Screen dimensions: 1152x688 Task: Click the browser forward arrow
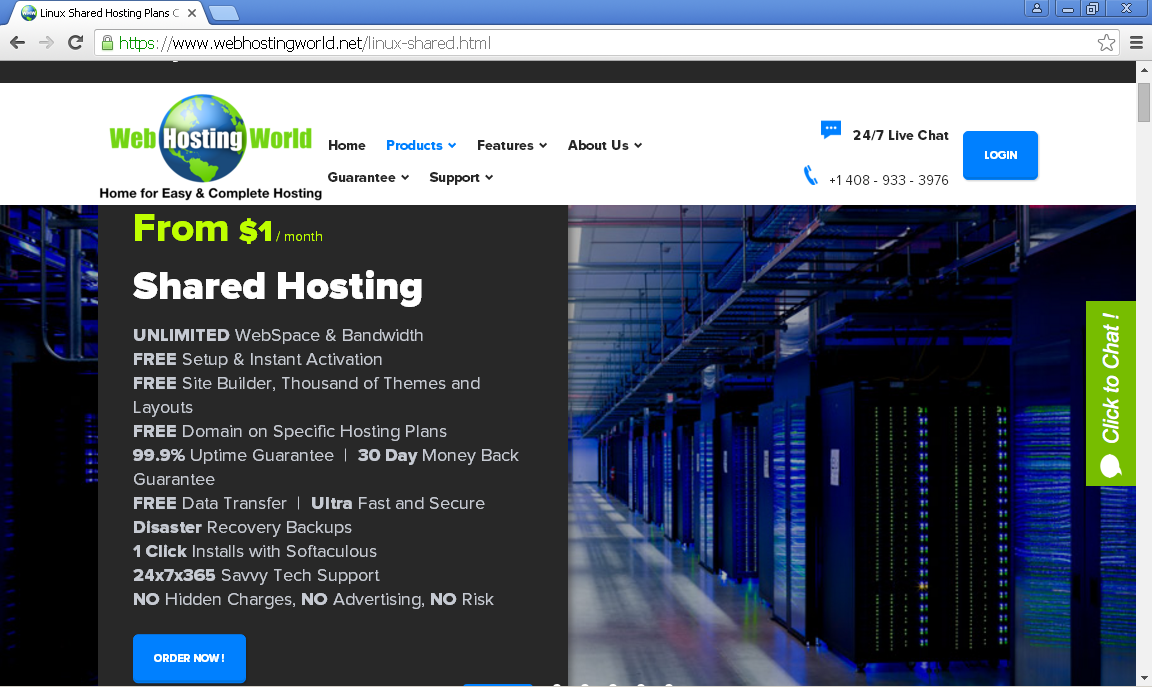point(46,43)
